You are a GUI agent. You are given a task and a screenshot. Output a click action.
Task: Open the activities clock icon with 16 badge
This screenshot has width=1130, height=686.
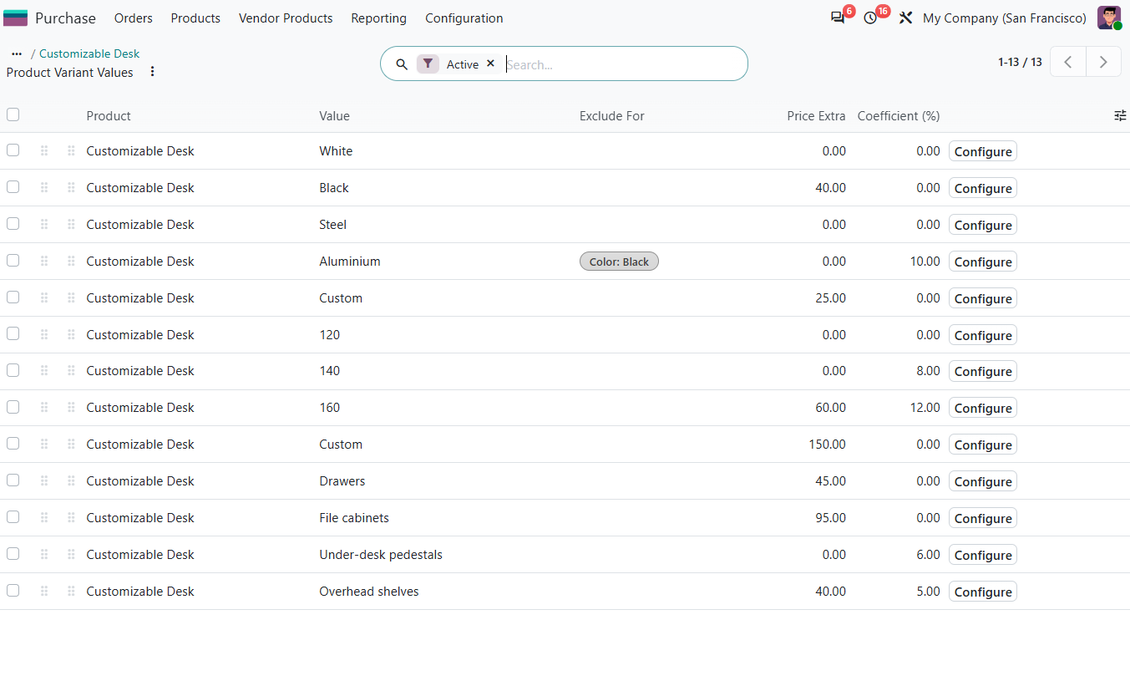pos(871,18)
